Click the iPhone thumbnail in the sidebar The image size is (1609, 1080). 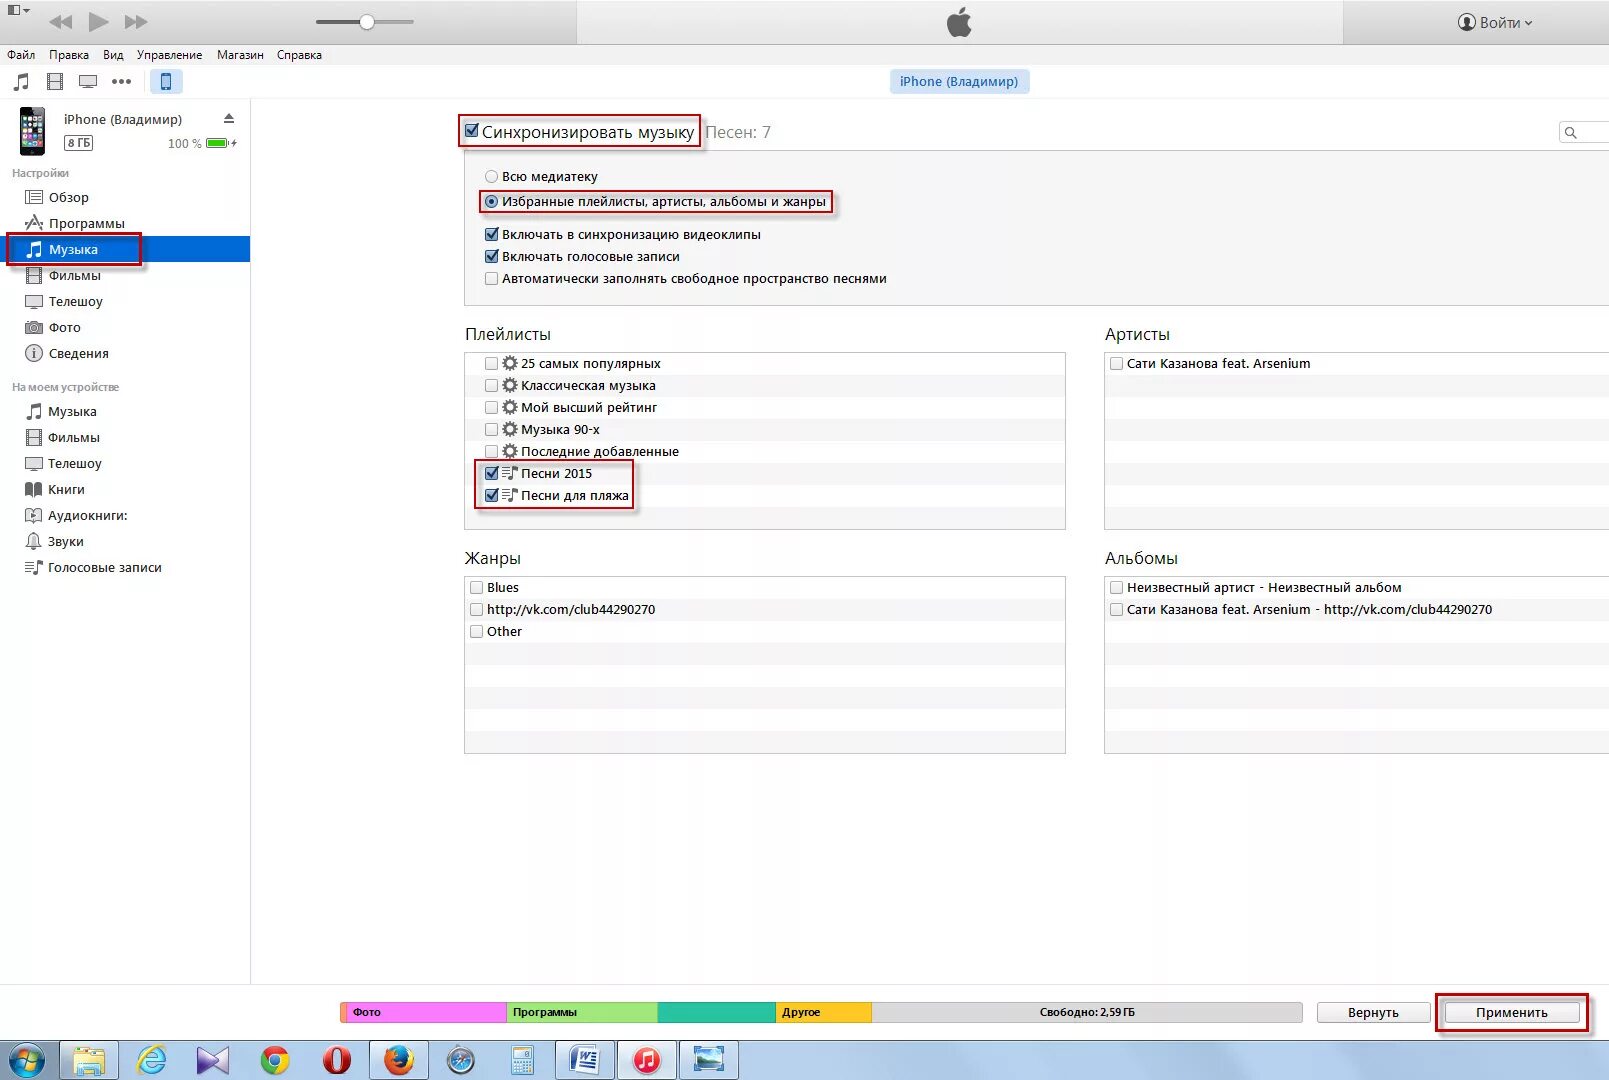[x=33, y=131]
